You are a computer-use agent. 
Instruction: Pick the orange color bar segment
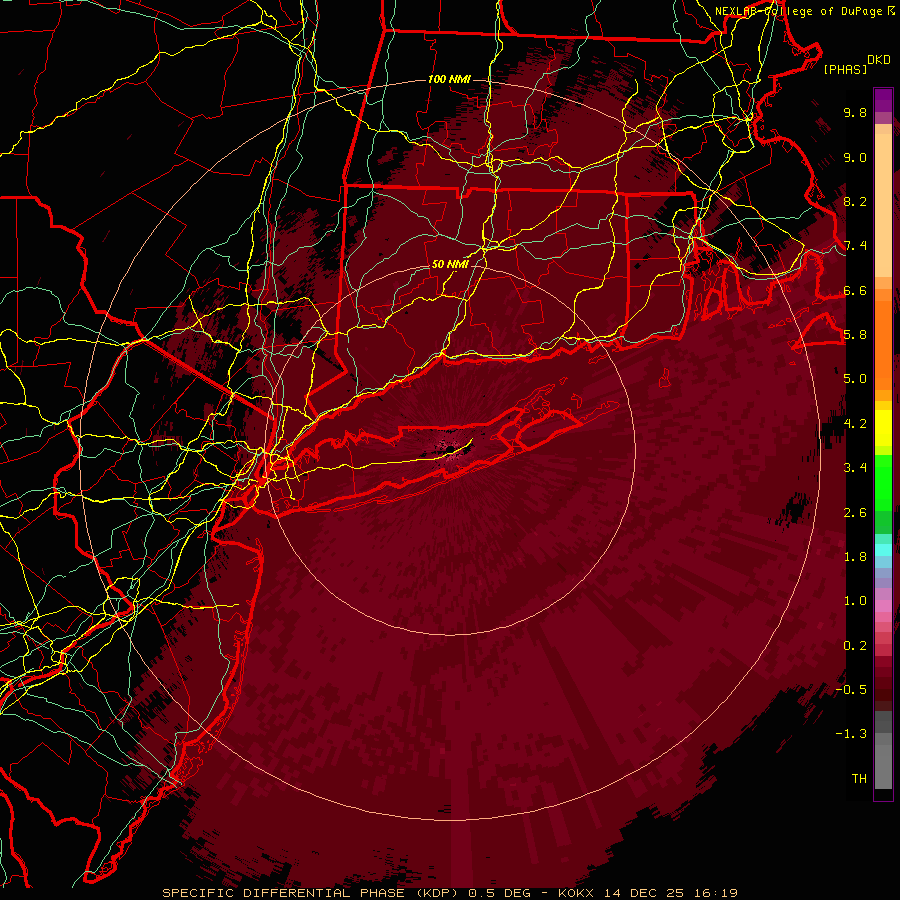[x=883, y=345]
